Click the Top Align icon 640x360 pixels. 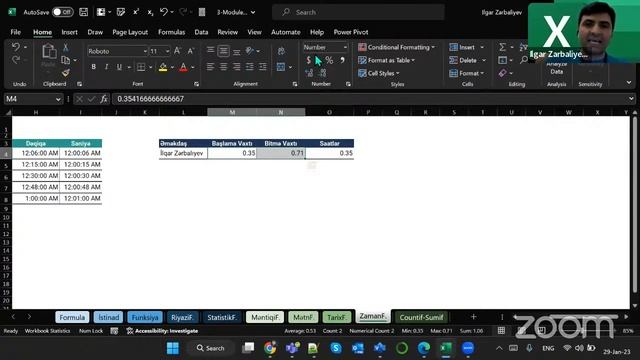click(x=210, y=51)
